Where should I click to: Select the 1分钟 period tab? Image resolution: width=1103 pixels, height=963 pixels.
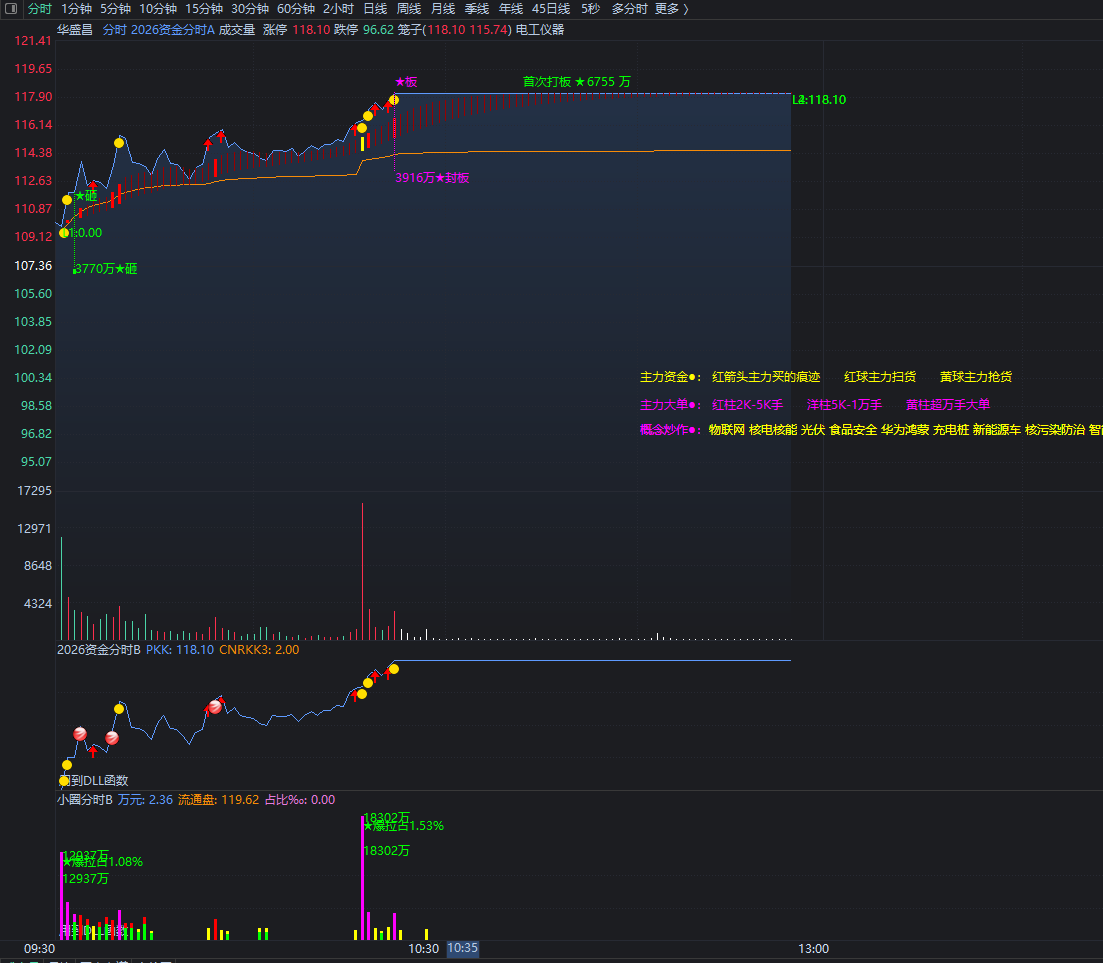[x=76, y=9]
